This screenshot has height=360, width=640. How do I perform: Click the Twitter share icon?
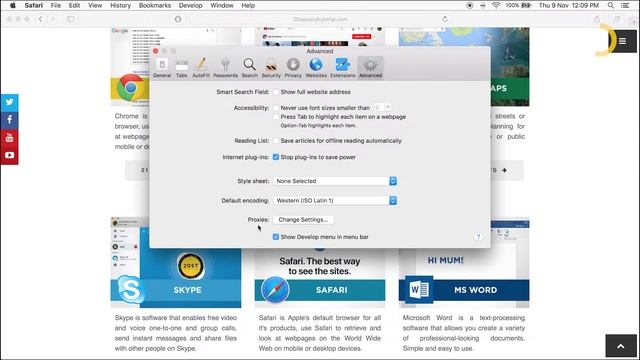pyautogui.click(x=9, y=102)
